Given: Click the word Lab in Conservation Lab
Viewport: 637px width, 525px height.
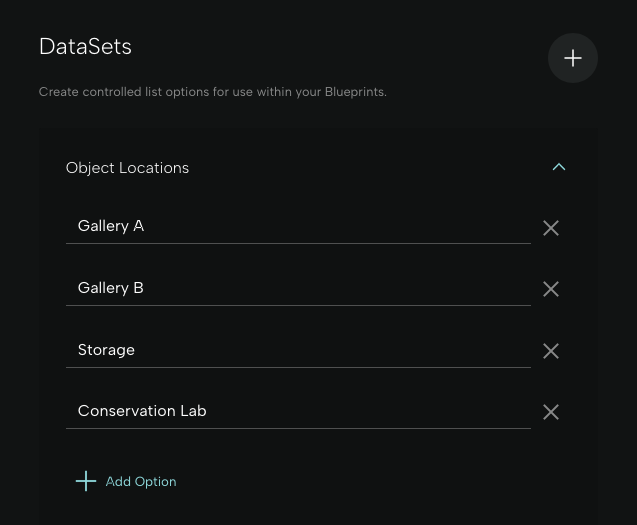Looking at the screenshot, I should (x=193, y=411).
